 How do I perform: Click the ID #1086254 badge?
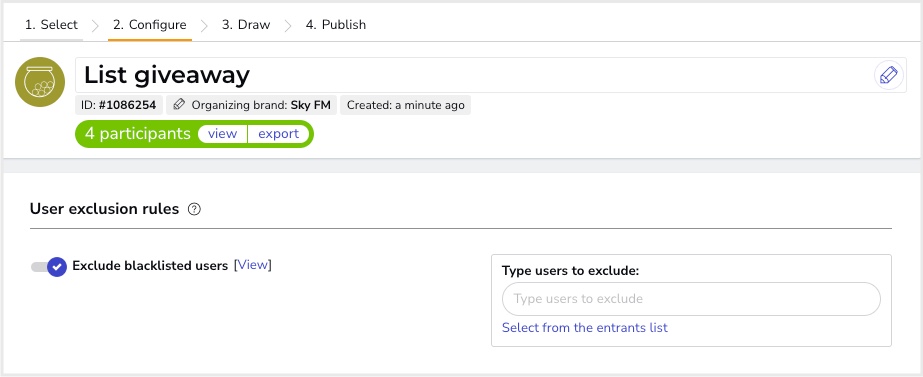pos(119,105)
